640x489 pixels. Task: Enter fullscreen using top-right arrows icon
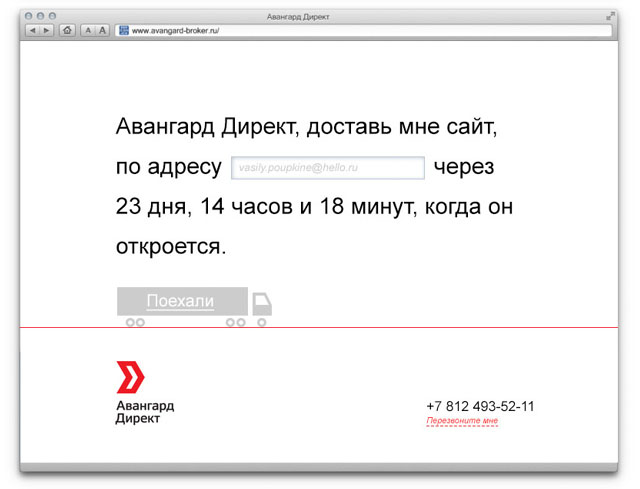coord(610,17)
